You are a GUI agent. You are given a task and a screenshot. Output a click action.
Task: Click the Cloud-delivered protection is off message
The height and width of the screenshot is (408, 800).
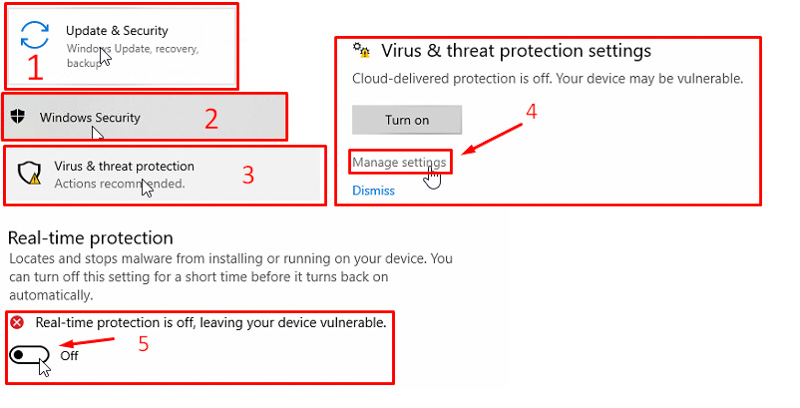point(548,78)
